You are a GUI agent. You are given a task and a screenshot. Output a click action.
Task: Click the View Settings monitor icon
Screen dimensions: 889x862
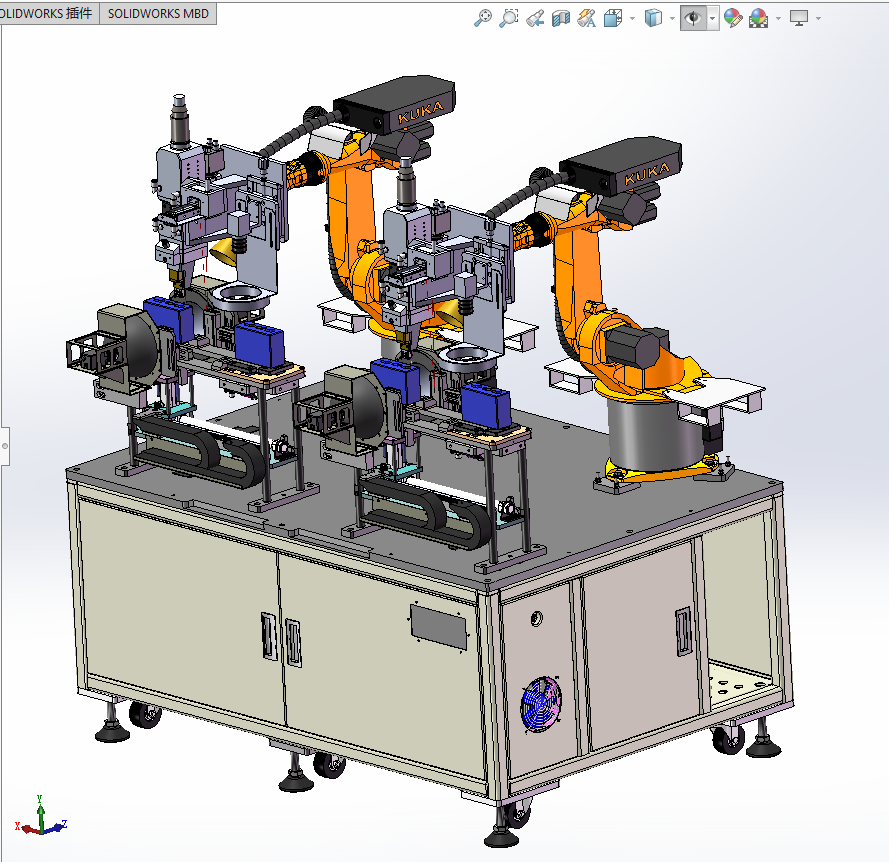[x=799, y=19]
